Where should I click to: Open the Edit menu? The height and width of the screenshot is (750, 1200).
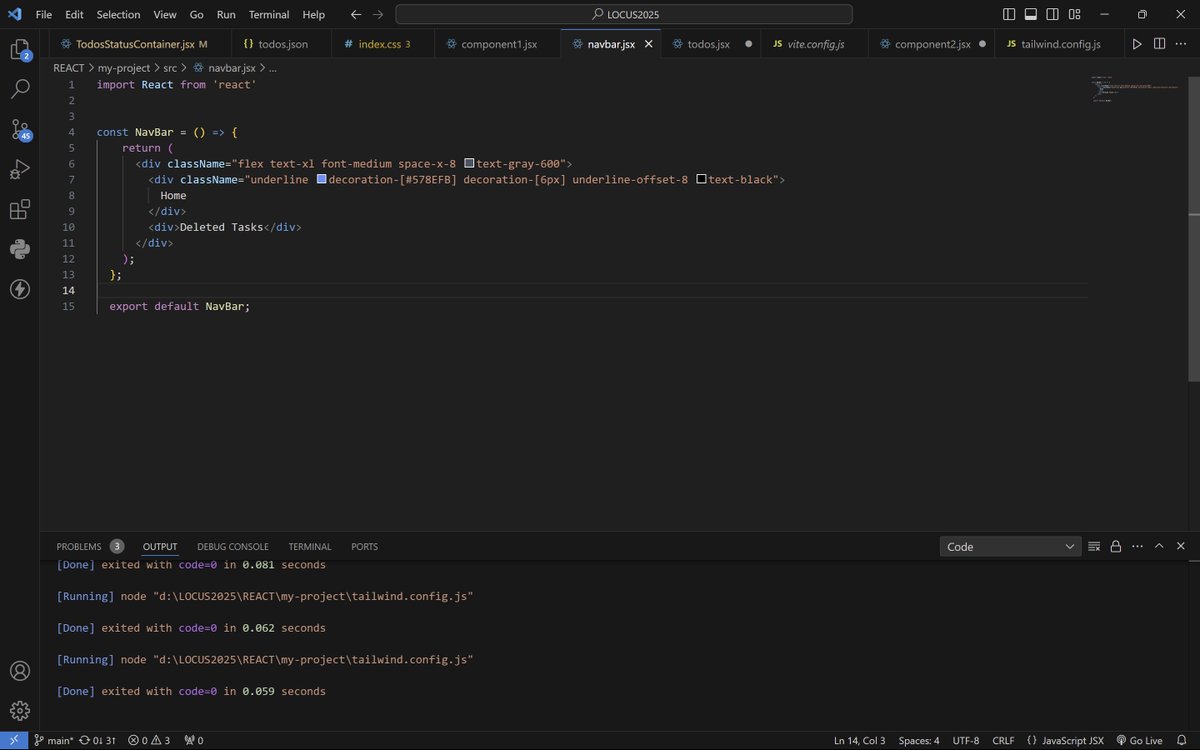[73, 15]
